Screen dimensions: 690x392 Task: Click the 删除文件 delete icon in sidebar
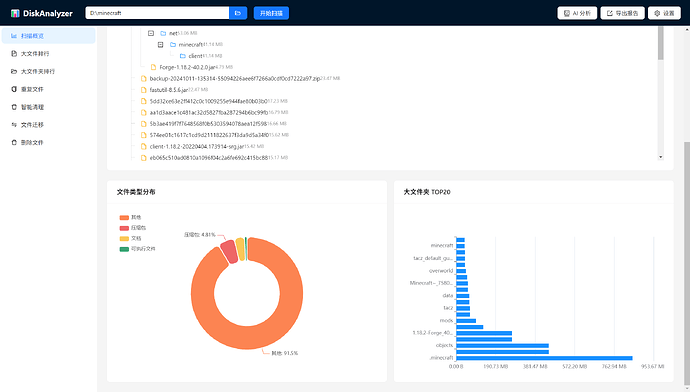(14, 143)
